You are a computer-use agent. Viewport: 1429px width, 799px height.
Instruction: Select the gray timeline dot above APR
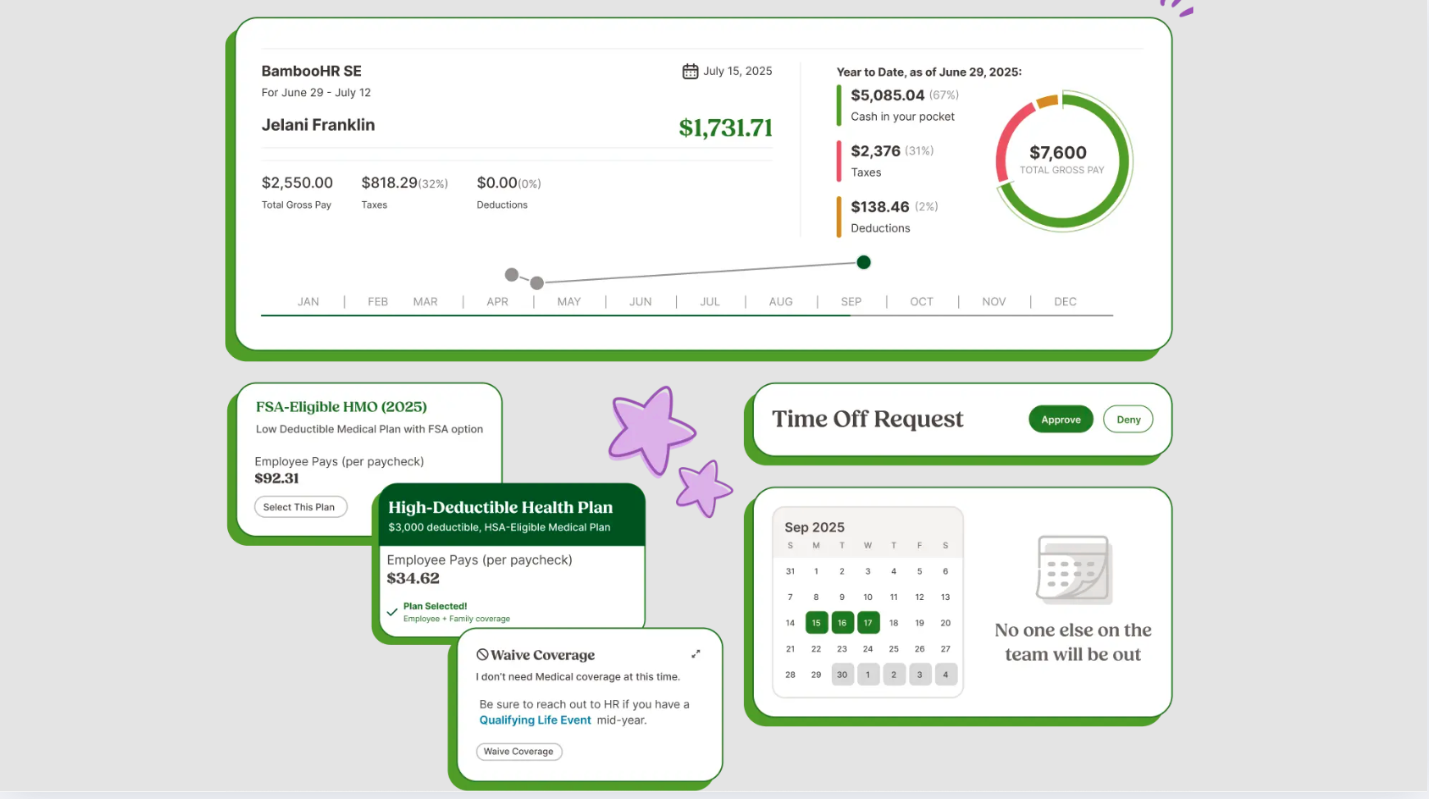[x=512, y=275]
